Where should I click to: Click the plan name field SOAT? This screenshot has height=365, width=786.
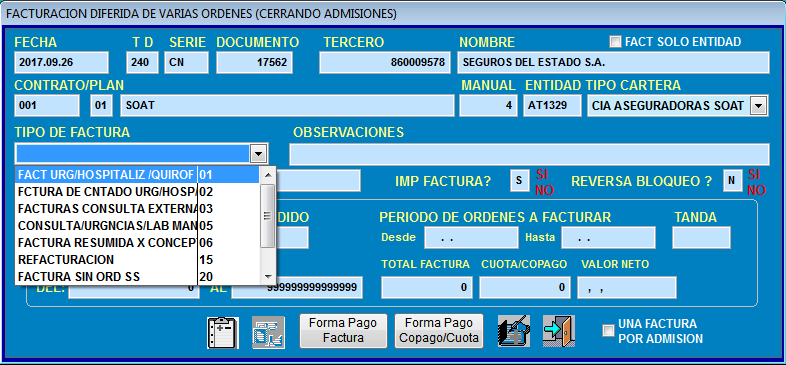(288, 106)
